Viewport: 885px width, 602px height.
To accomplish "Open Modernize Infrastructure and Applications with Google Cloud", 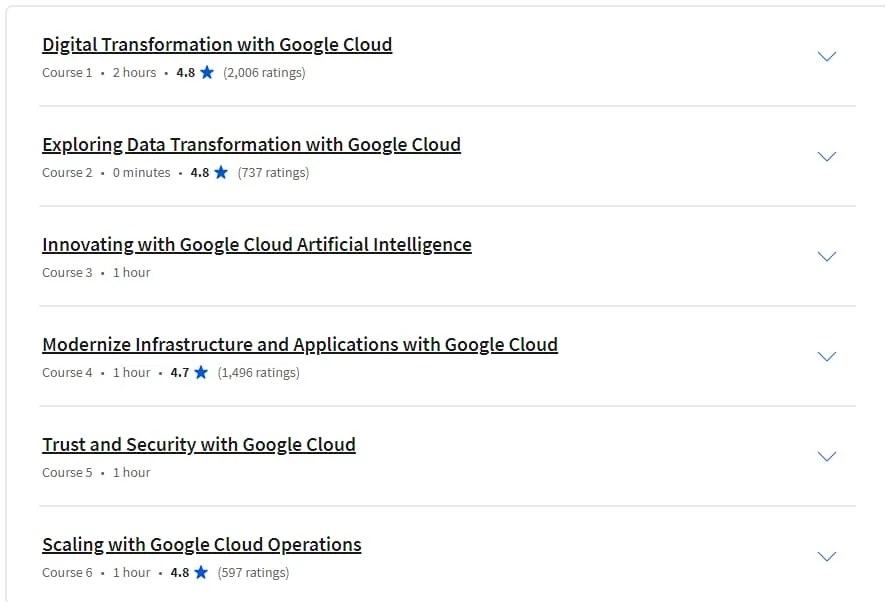I will 300,344.
